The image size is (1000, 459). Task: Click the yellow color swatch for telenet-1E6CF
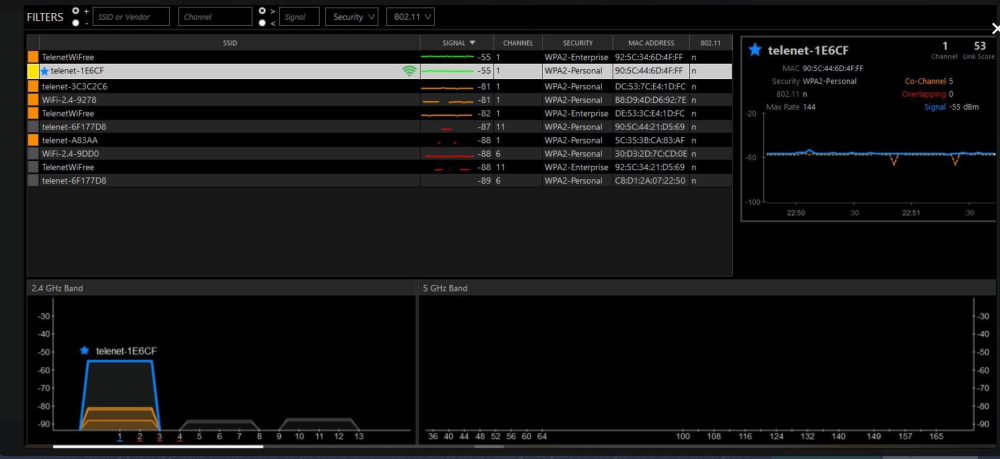[33, 71]
